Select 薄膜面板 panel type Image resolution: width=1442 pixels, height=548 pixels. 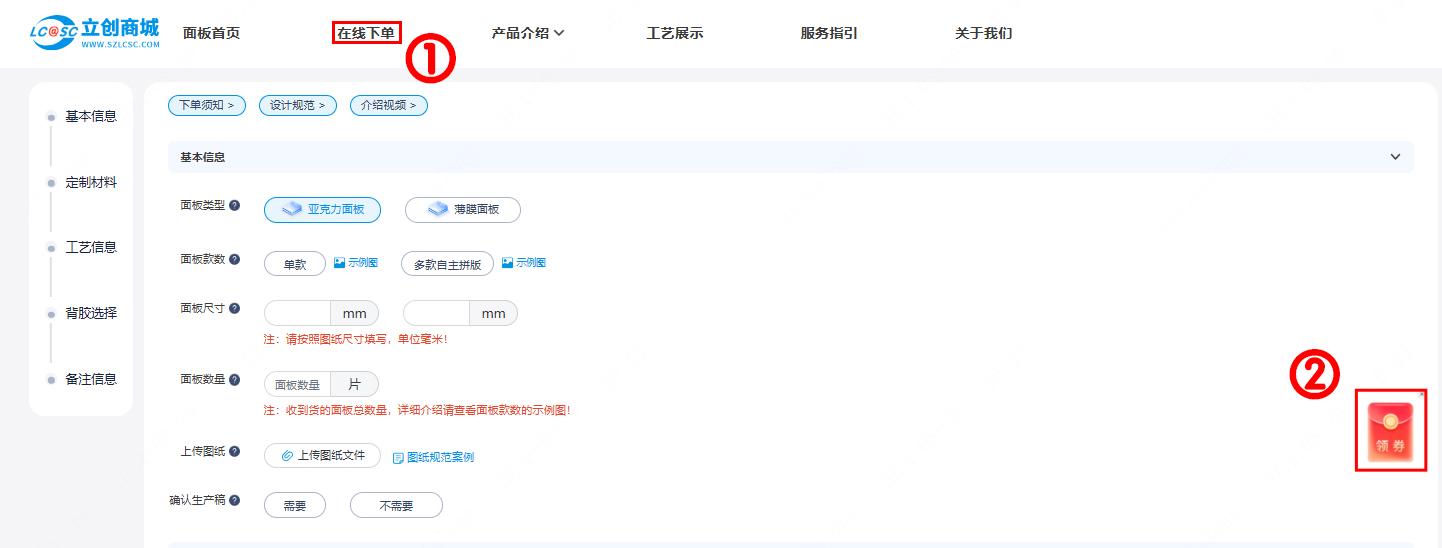[x=462, y=210]
